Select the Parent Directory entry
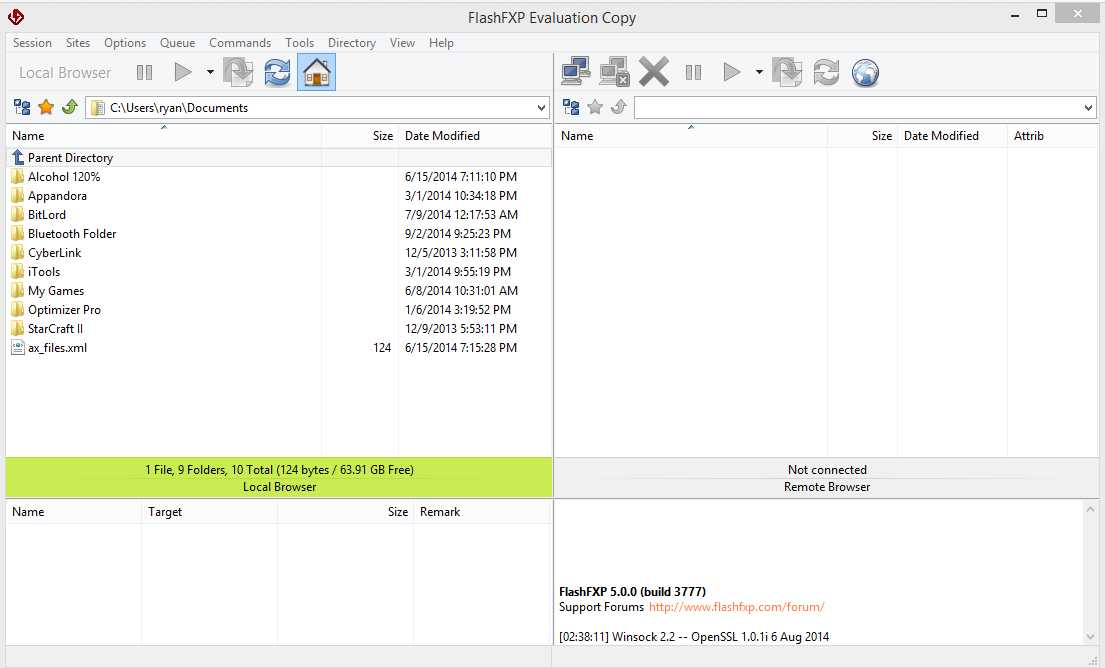 coord(279,158)
